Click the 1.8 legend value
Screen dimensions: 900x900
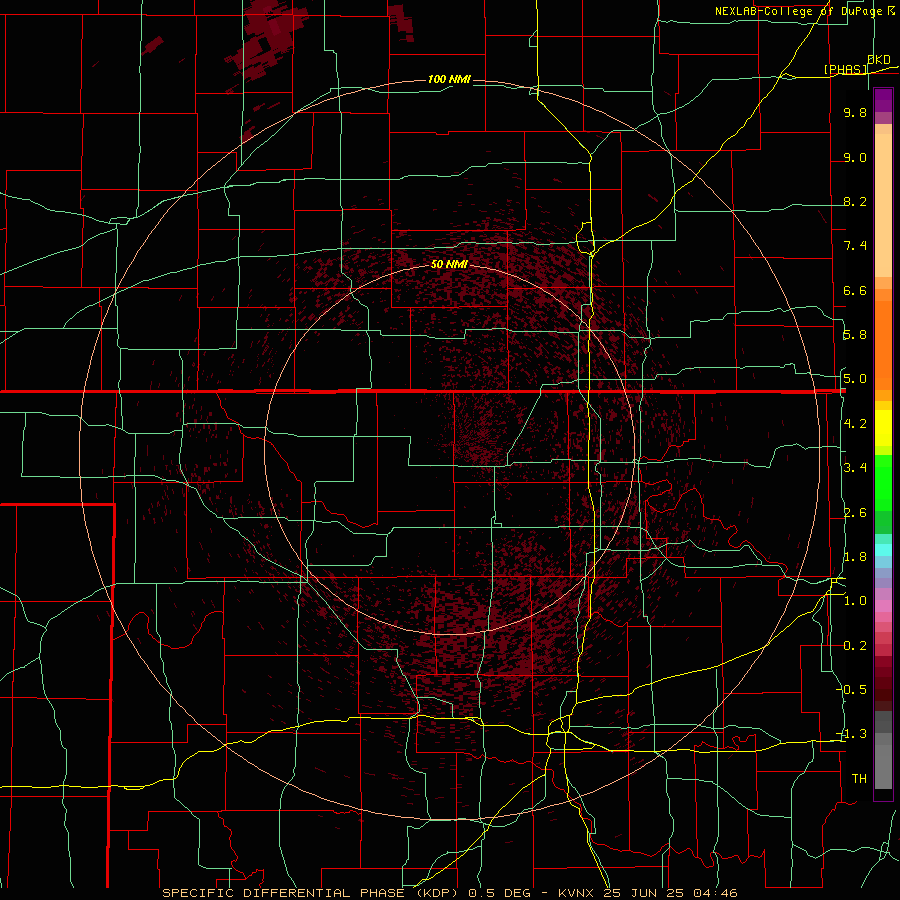click(x=855, y=557)
